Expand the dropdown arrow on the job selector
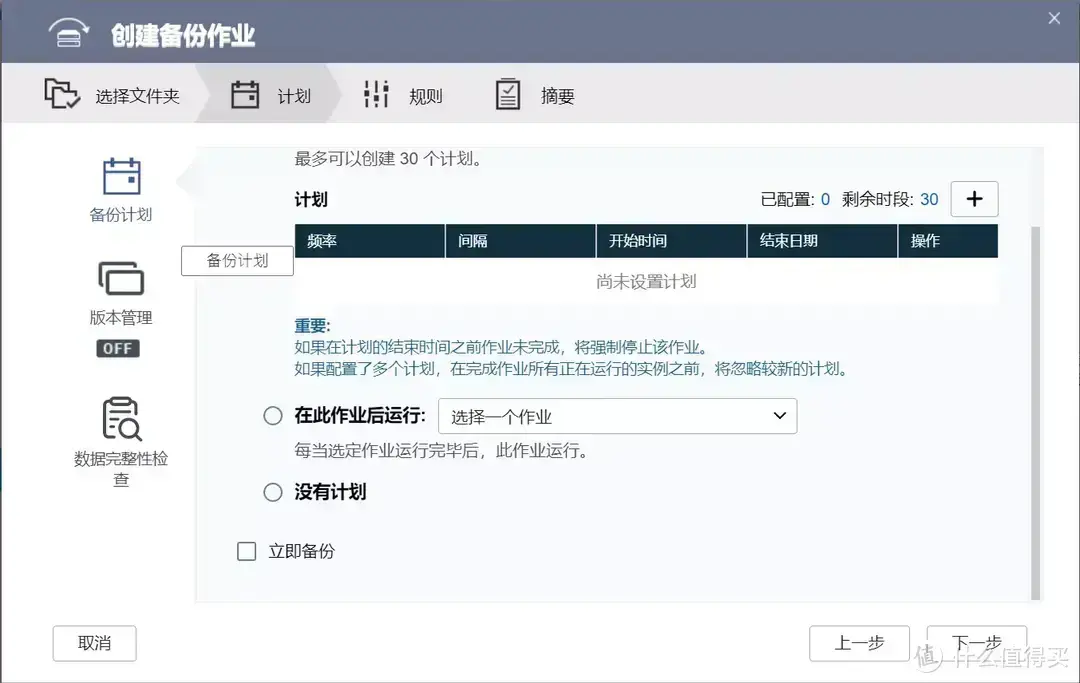 coord(780,415)
